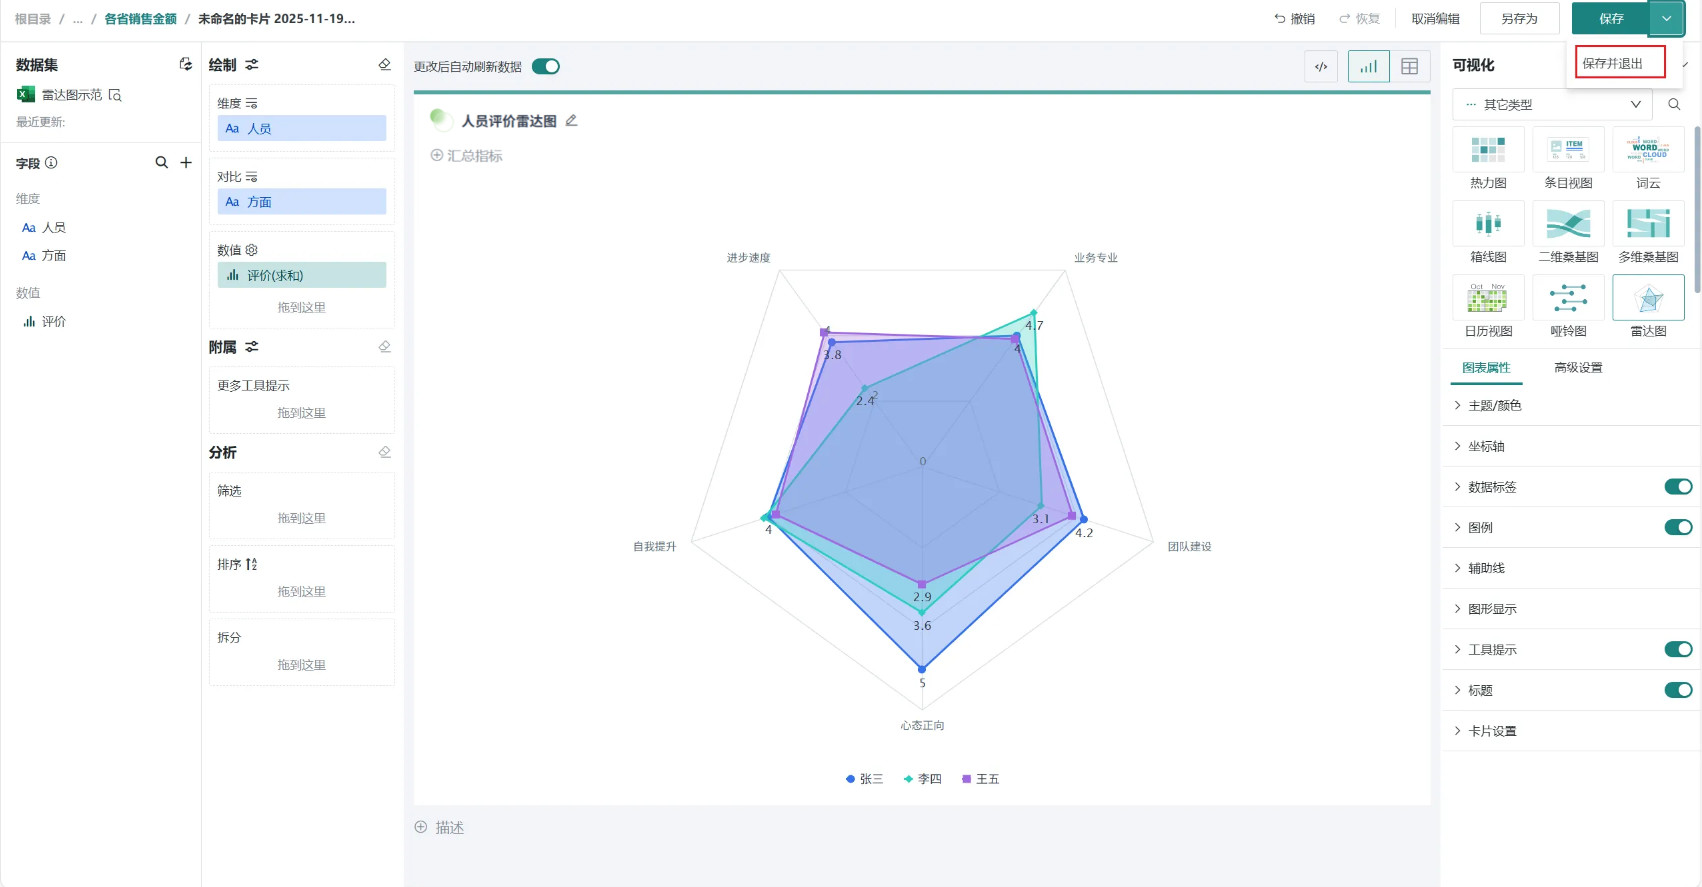Click 取消编辑 to cancel editing

(x=1435, y=19)
